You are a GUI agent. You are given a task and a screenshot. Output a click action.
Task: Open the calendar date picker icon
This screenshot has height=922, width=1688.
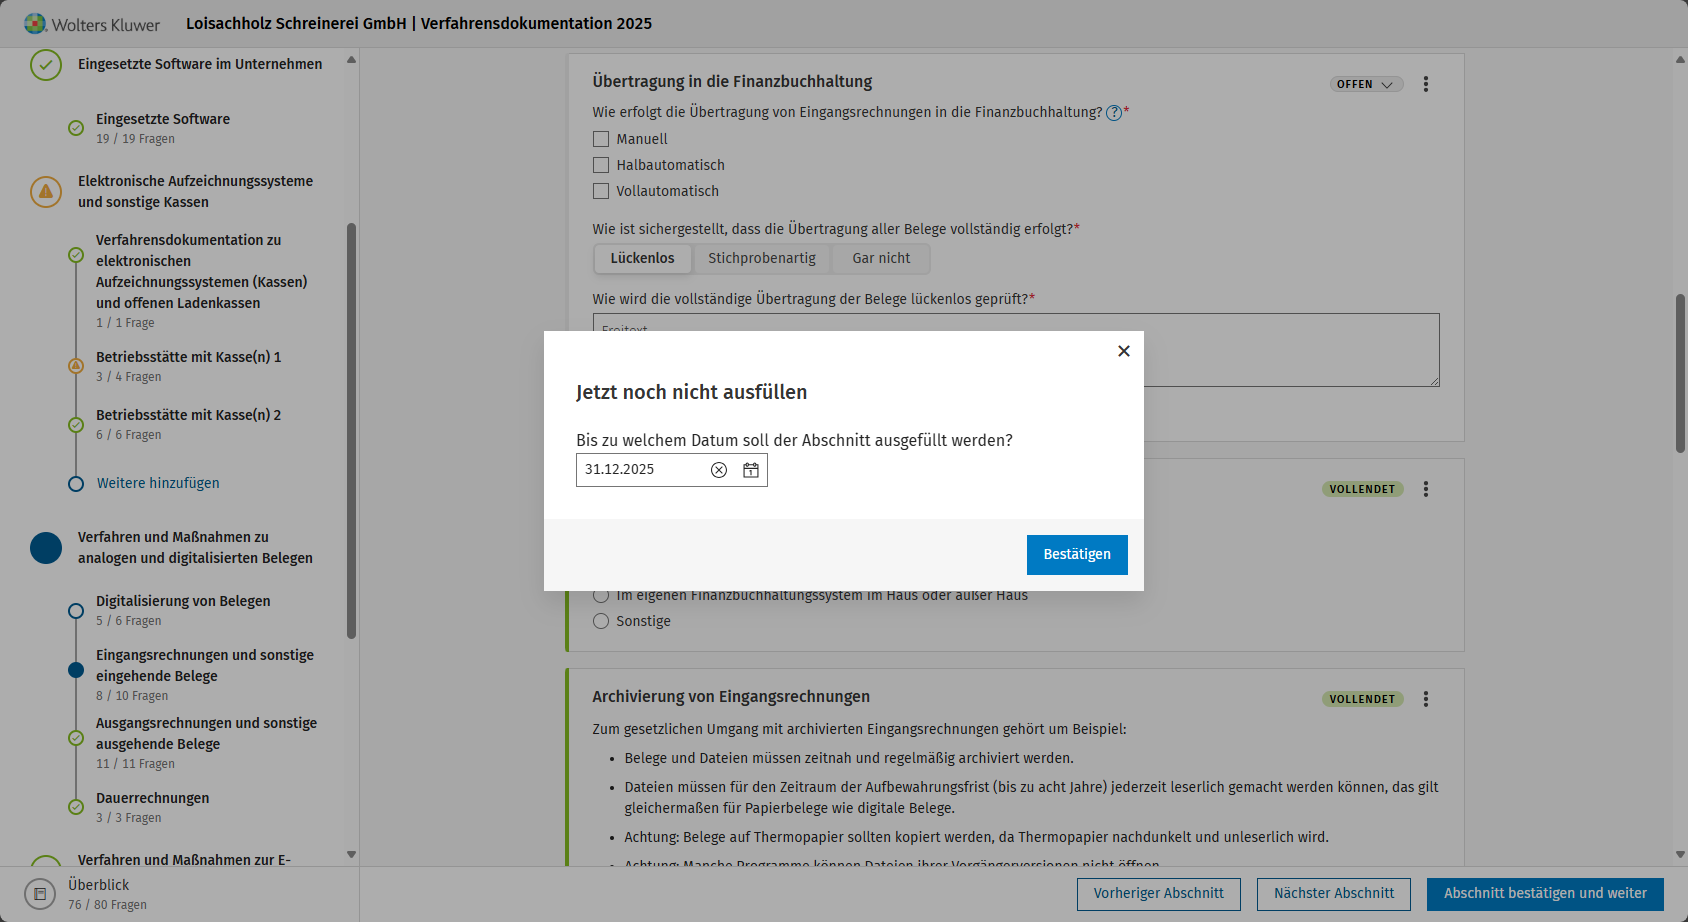pos(751,470)
